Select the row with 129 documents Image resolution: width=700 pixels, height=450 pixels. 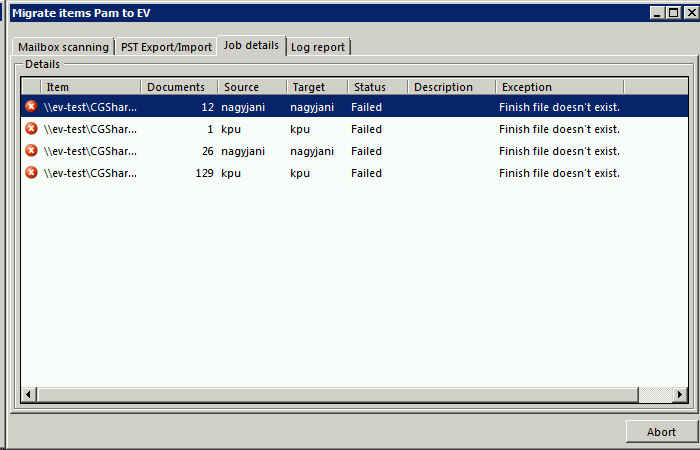coord(300,173)
